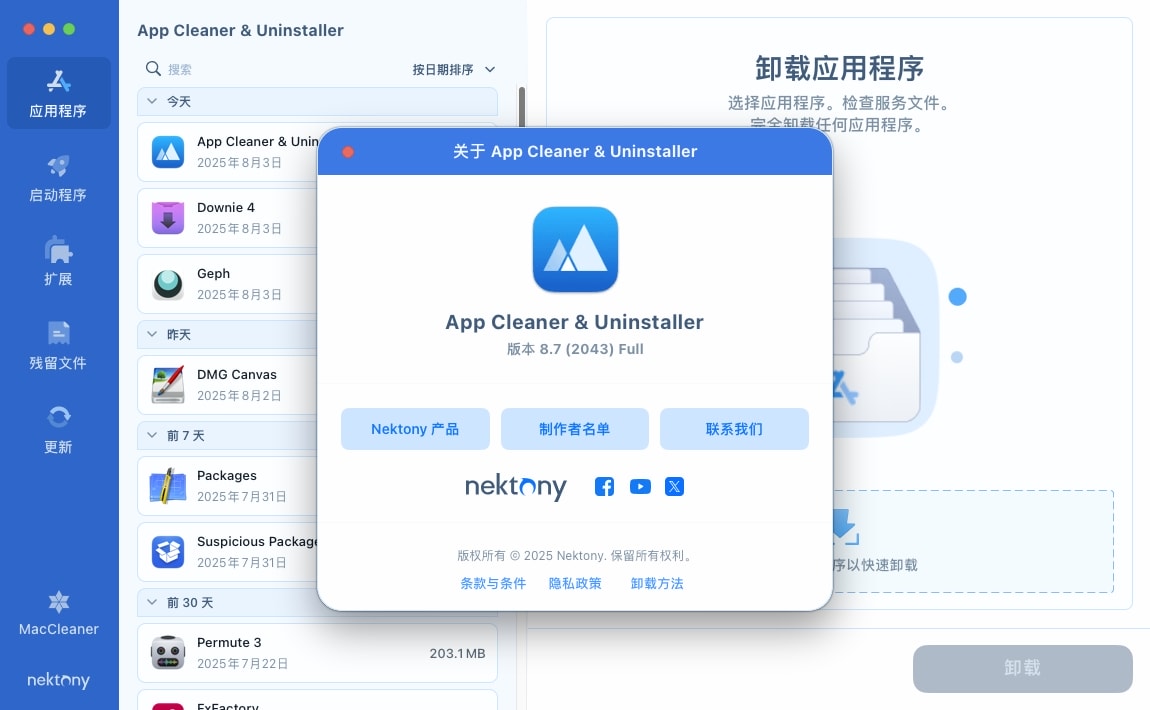Open the 扩展 sidebar tab
Viewport: 1150px width, 710px height.
[x=58, y=263]
